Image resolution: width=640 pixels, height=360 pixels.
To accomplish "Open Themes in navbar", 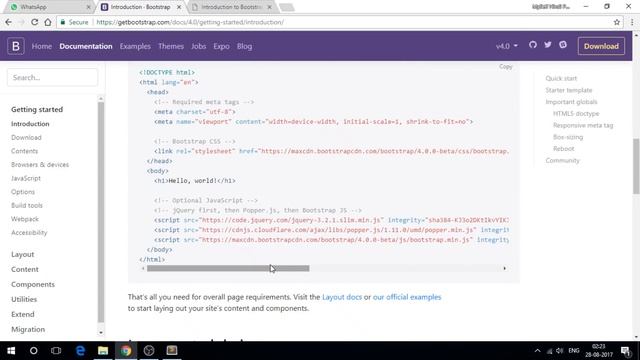I will (171, 46).
